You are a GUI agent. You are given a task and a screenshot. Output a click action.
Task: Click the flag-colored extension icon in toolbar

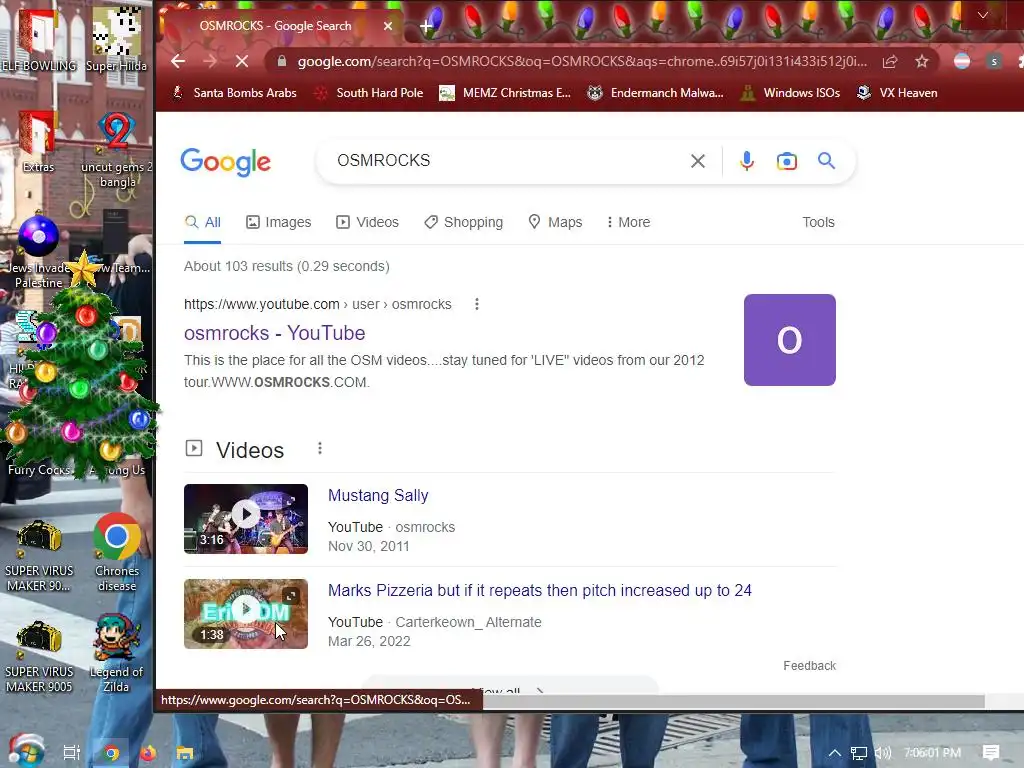tap(962, 61)
